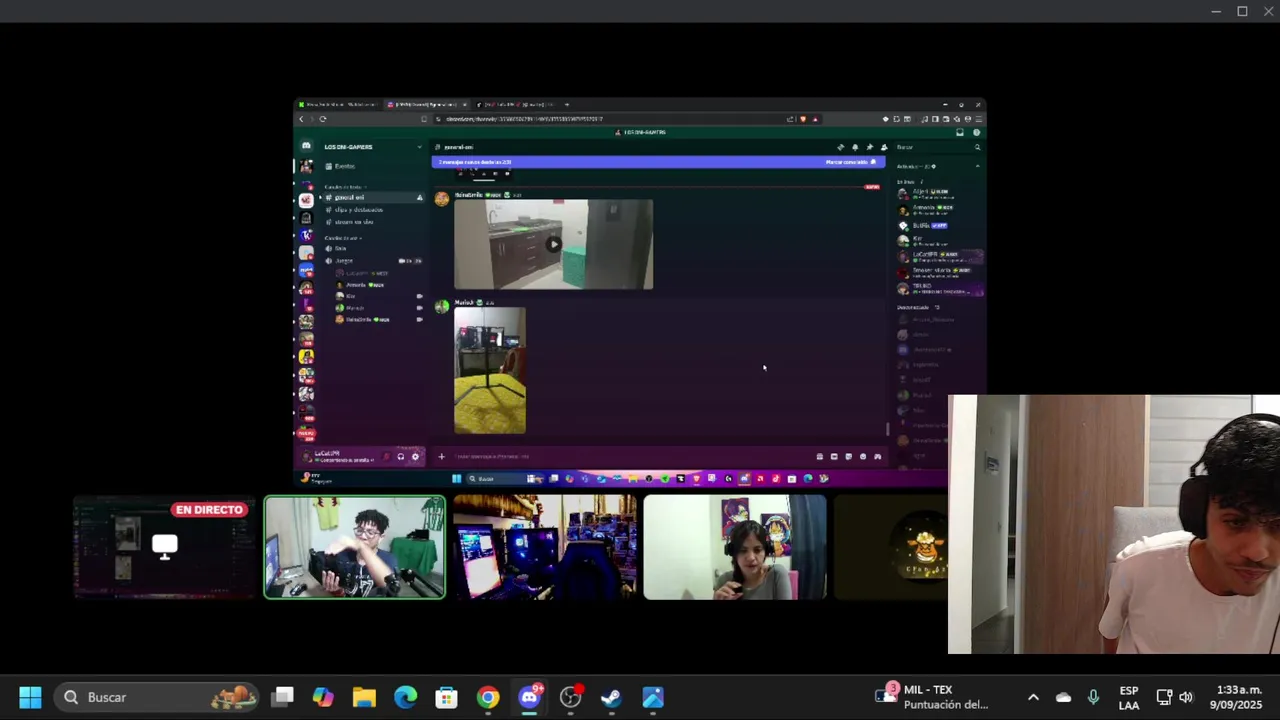Click chat scrollbar in streamed Discord

coord(887,429)
